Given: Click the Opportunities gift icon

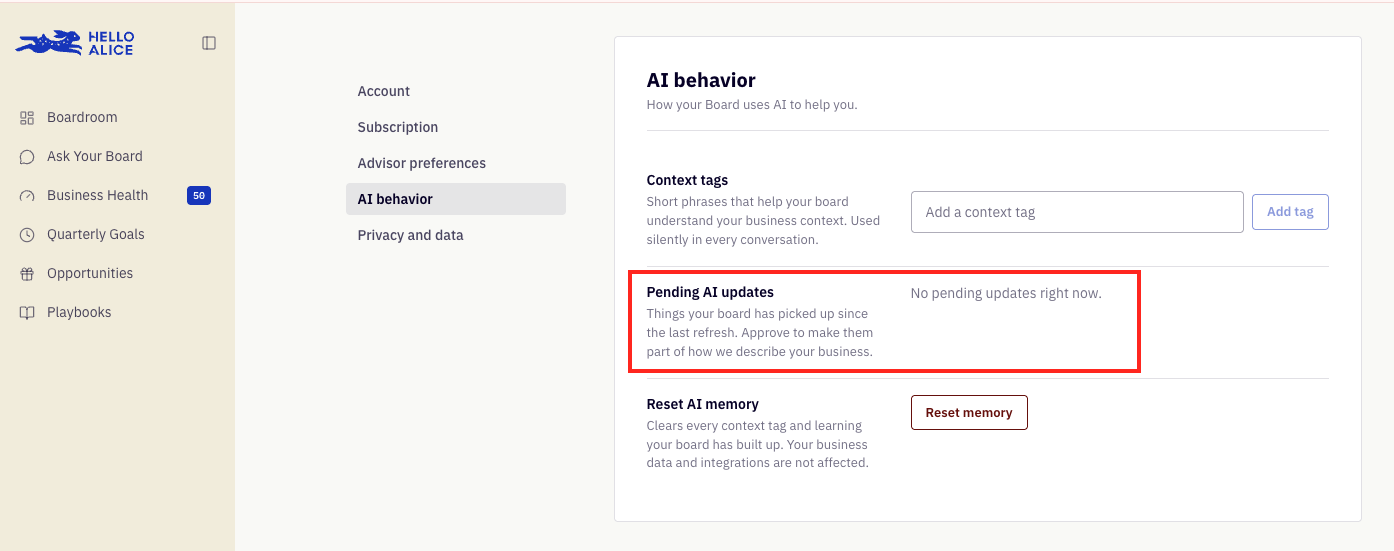Looking at the screenshot, I should [x=27, y=274].
